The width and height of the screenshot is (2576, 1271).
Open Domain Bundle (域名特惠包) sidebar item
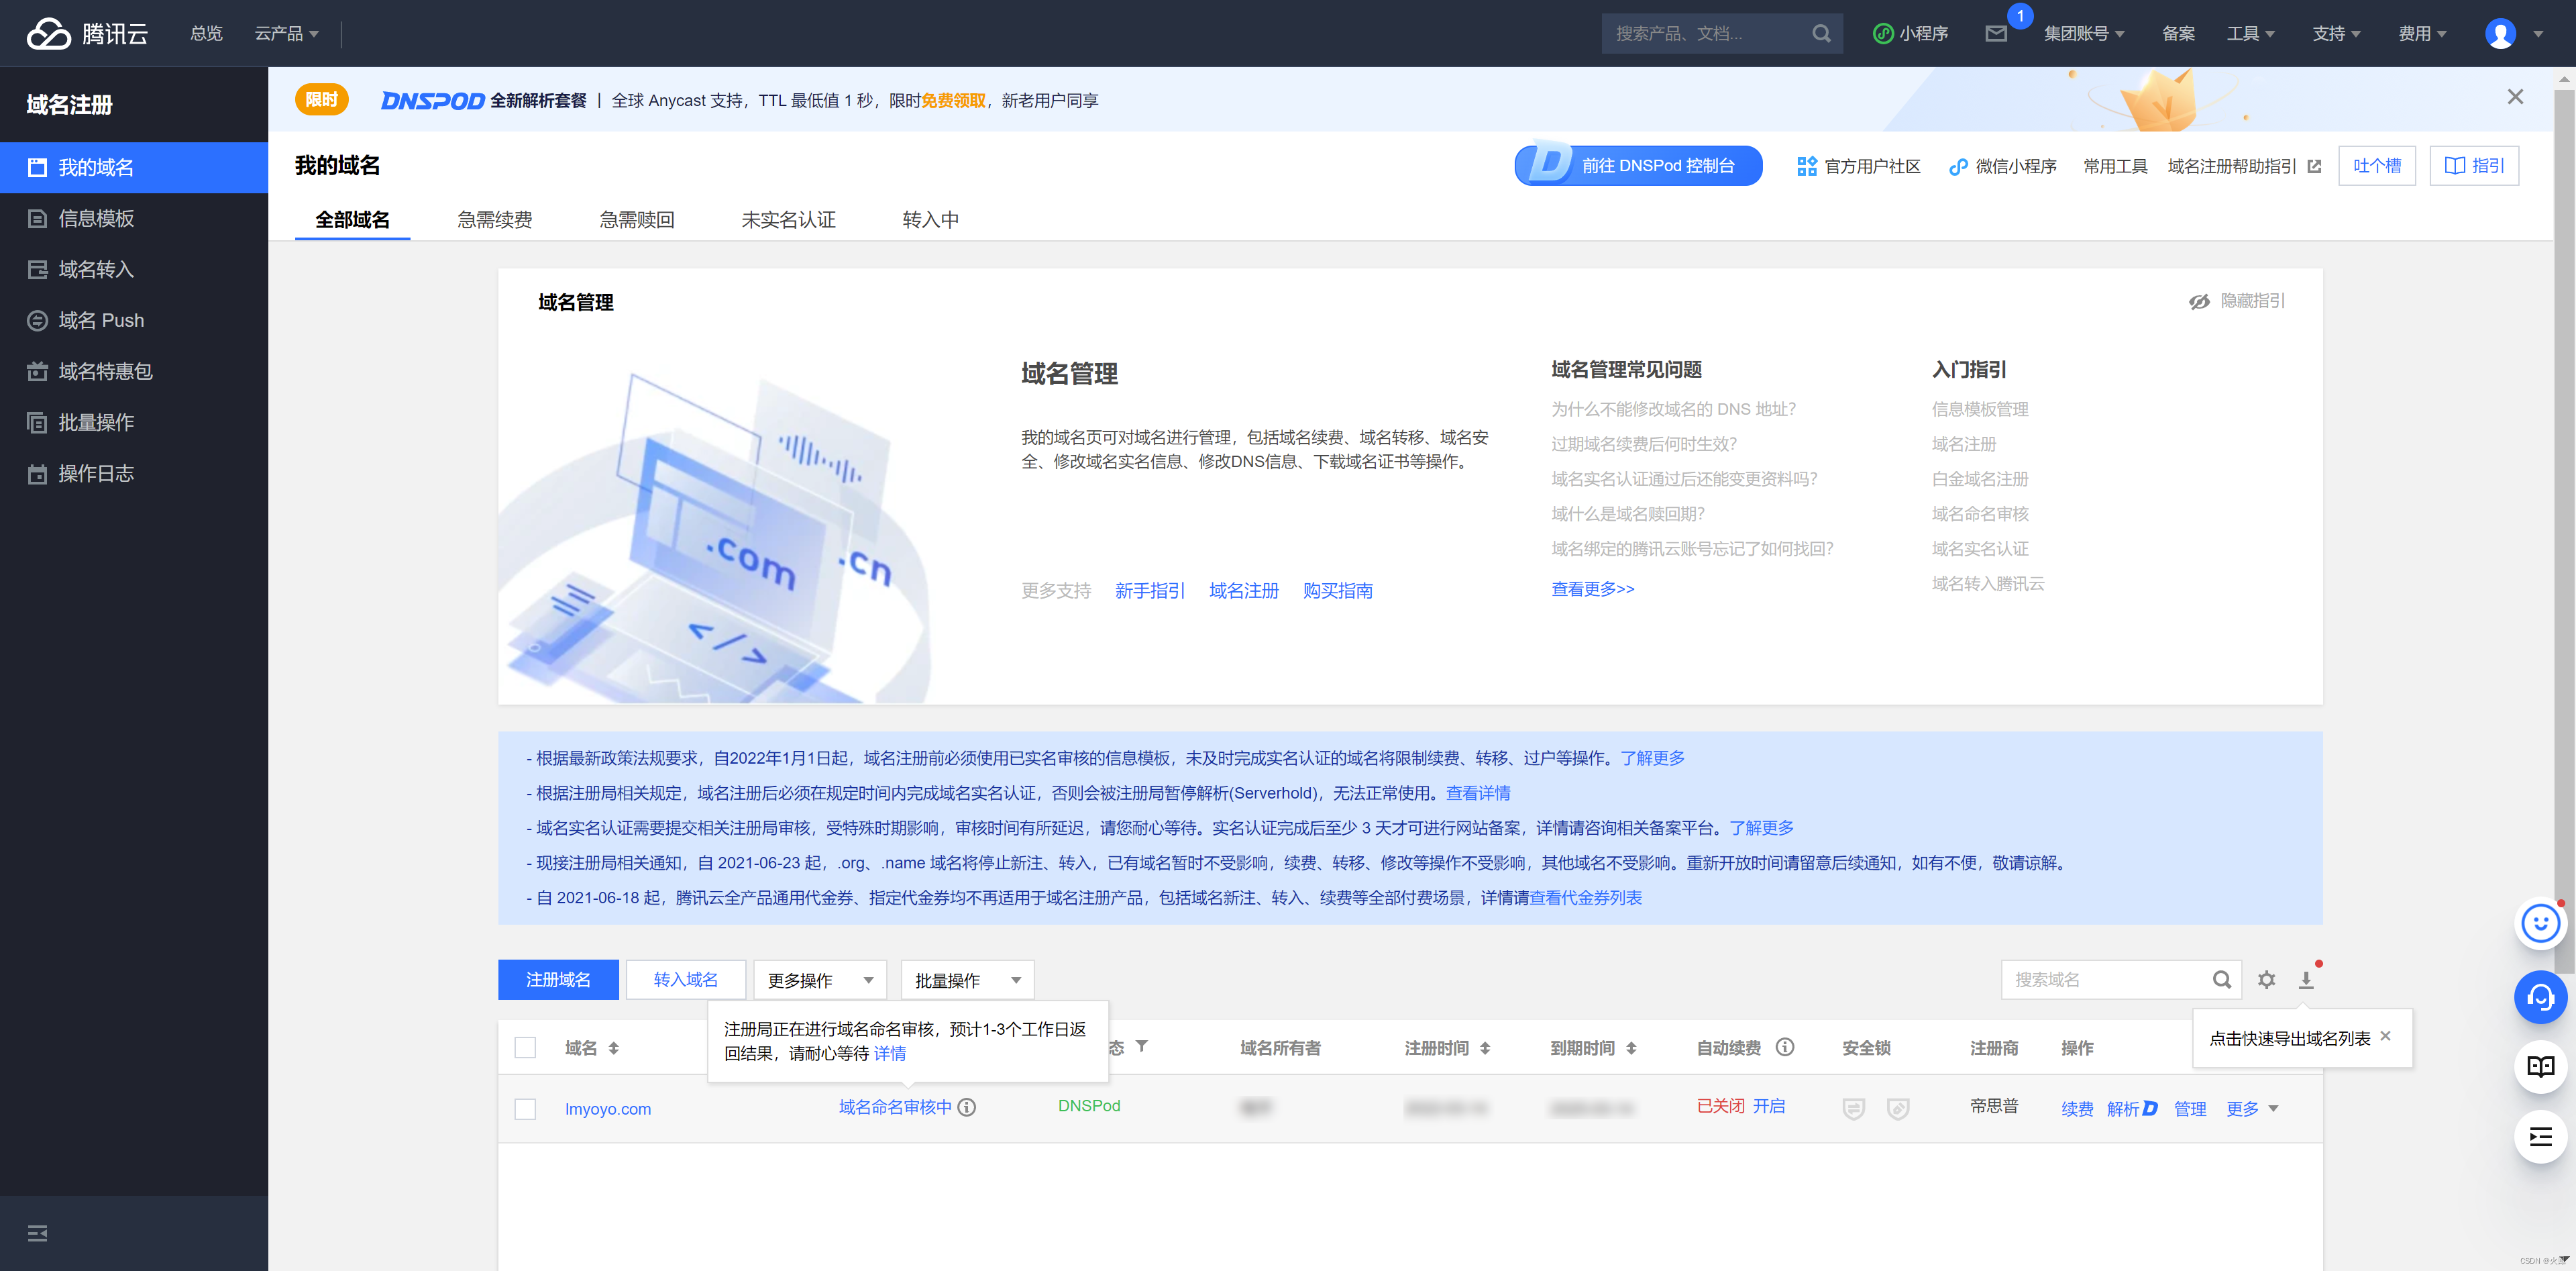[x=134, y=371]
